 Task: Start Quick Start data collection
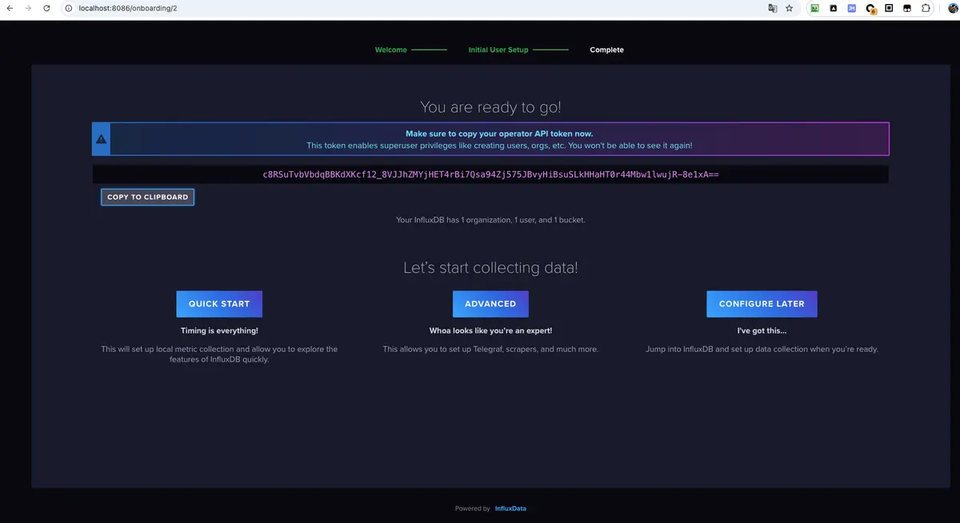click(219, 304)
